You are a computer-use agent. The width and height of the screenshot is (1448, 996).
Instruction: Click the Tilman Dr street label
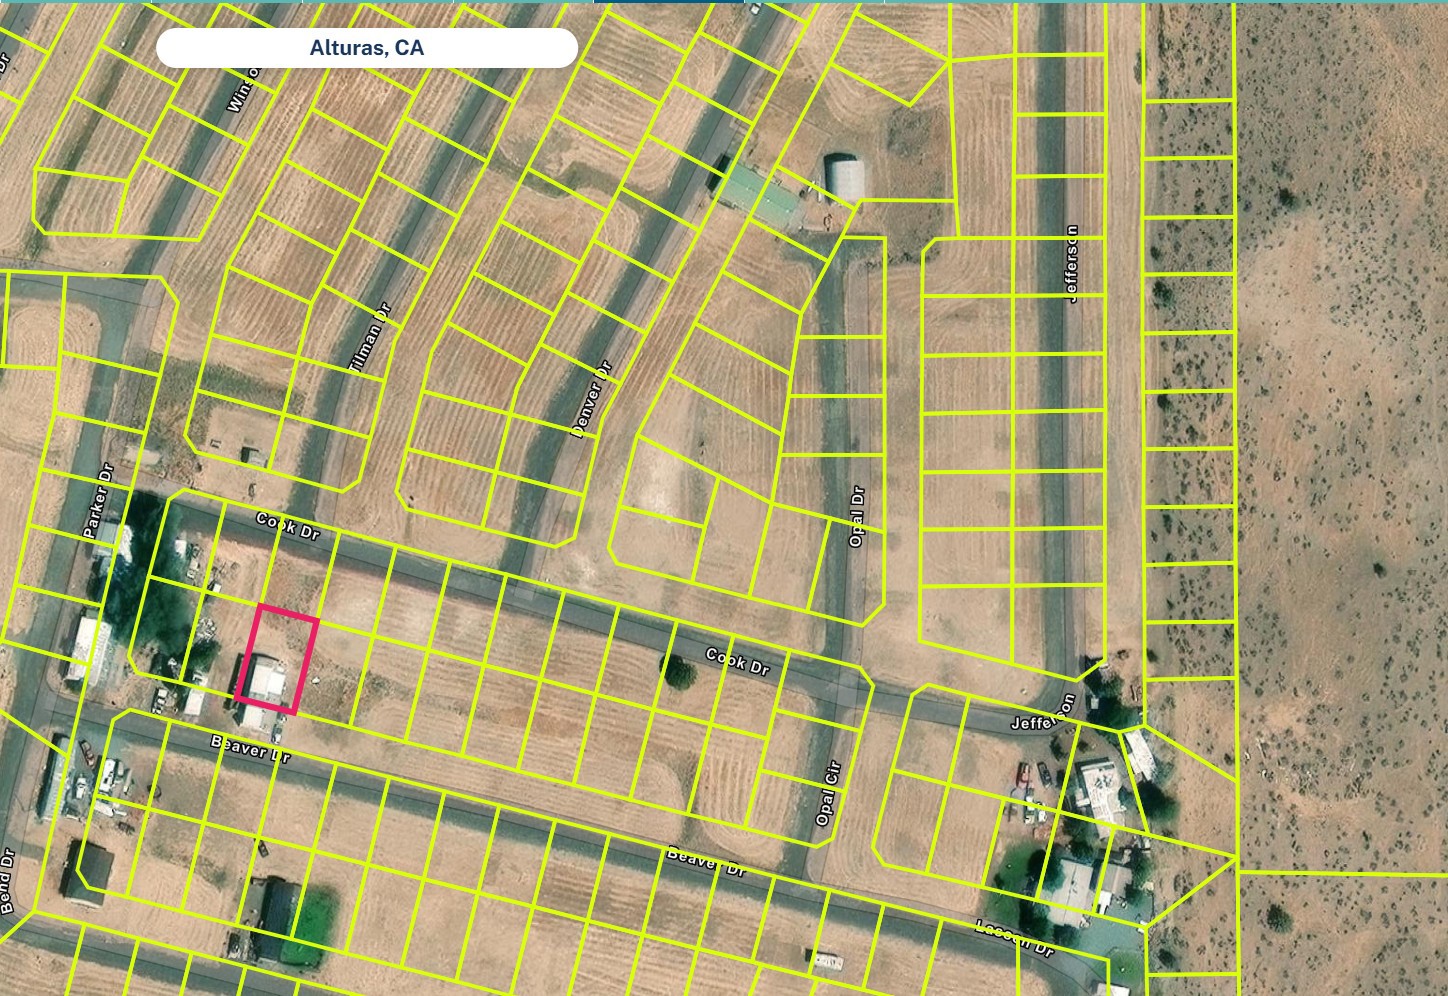coord(370,340)
